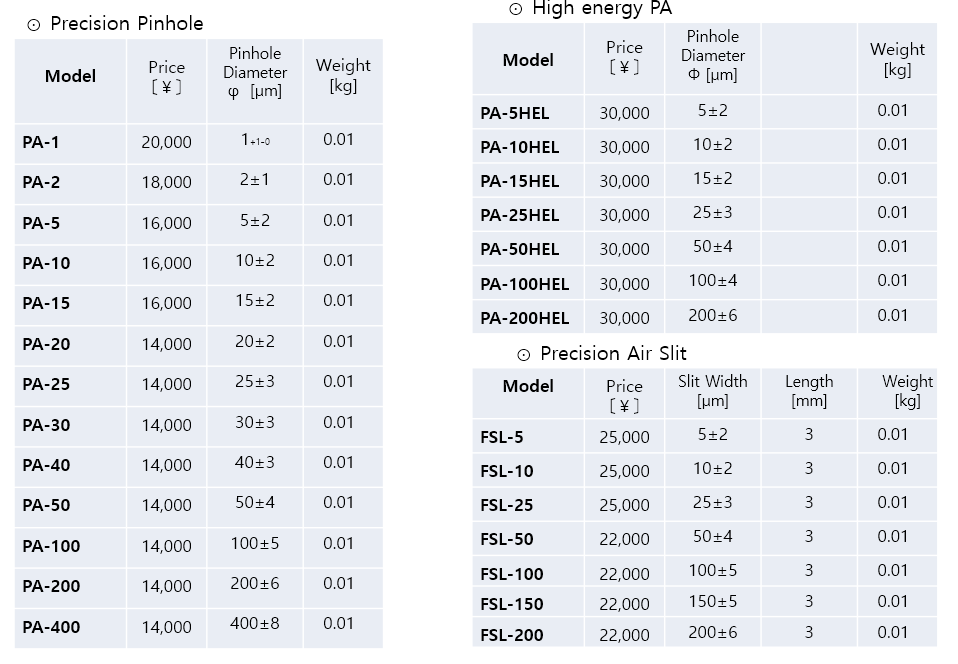Select the PA-1 model cell
This screenshot has width=958, height=664.
pos(70,143)
